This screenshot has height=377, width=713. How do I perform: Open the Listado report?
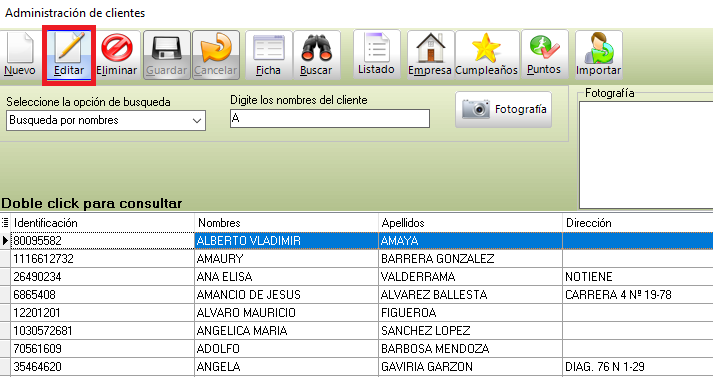click(x=377, y=55)
